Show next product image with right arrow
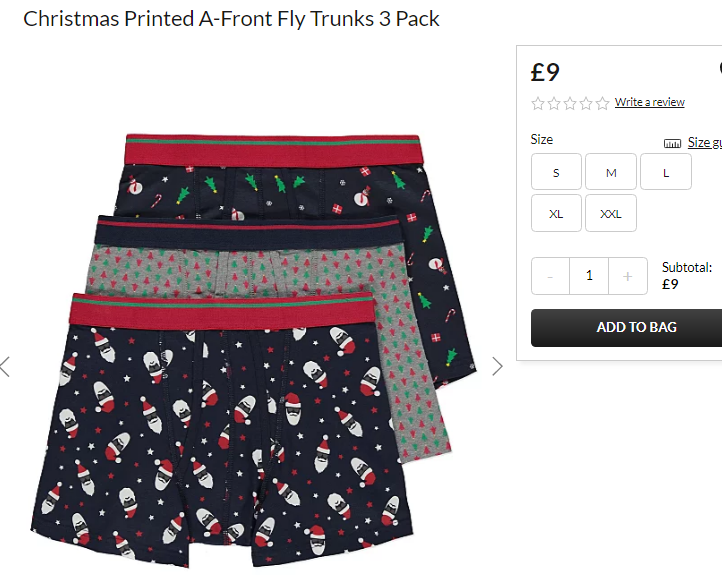 coord(497,366)
